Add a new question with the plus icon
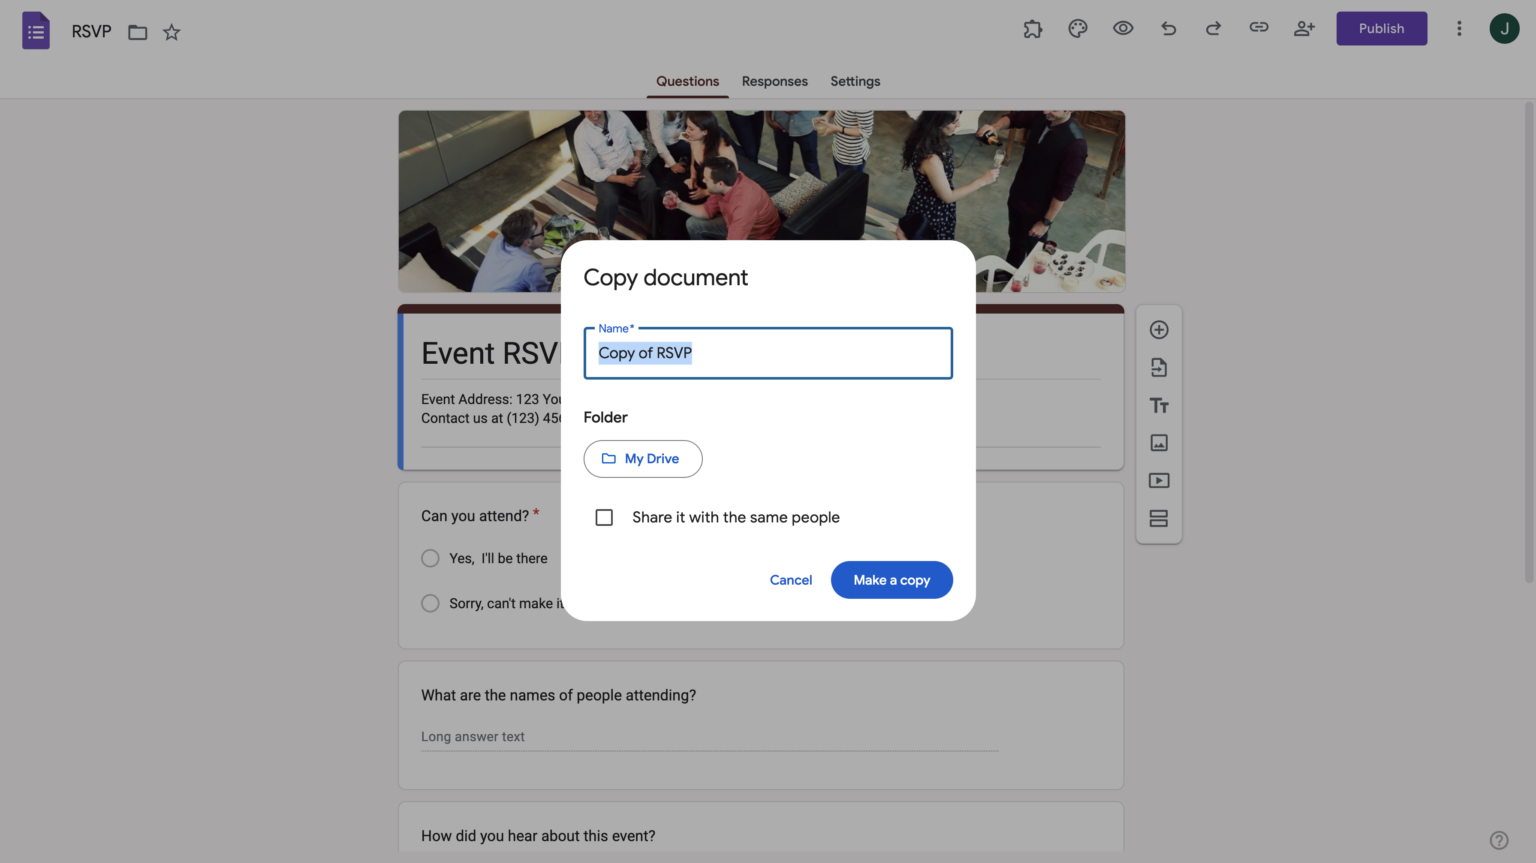The height and width of the screenshot is (863, 1536). [1159, 329]
